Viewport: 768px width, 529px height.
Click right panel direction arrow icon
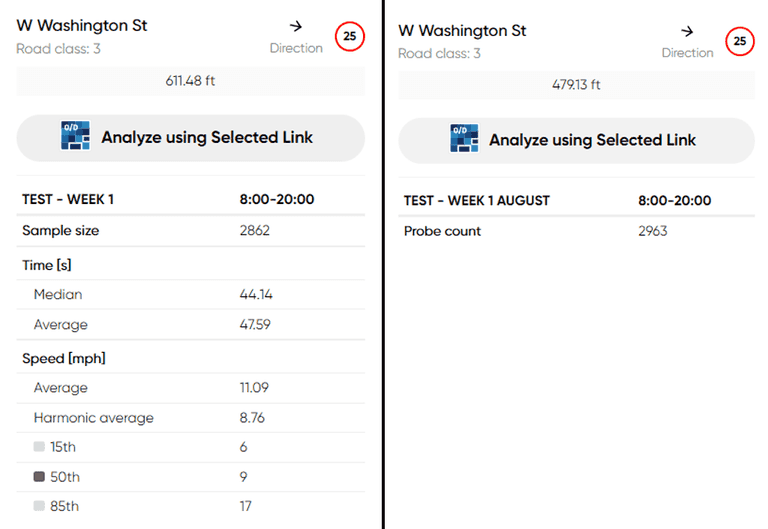click(687, 31)
